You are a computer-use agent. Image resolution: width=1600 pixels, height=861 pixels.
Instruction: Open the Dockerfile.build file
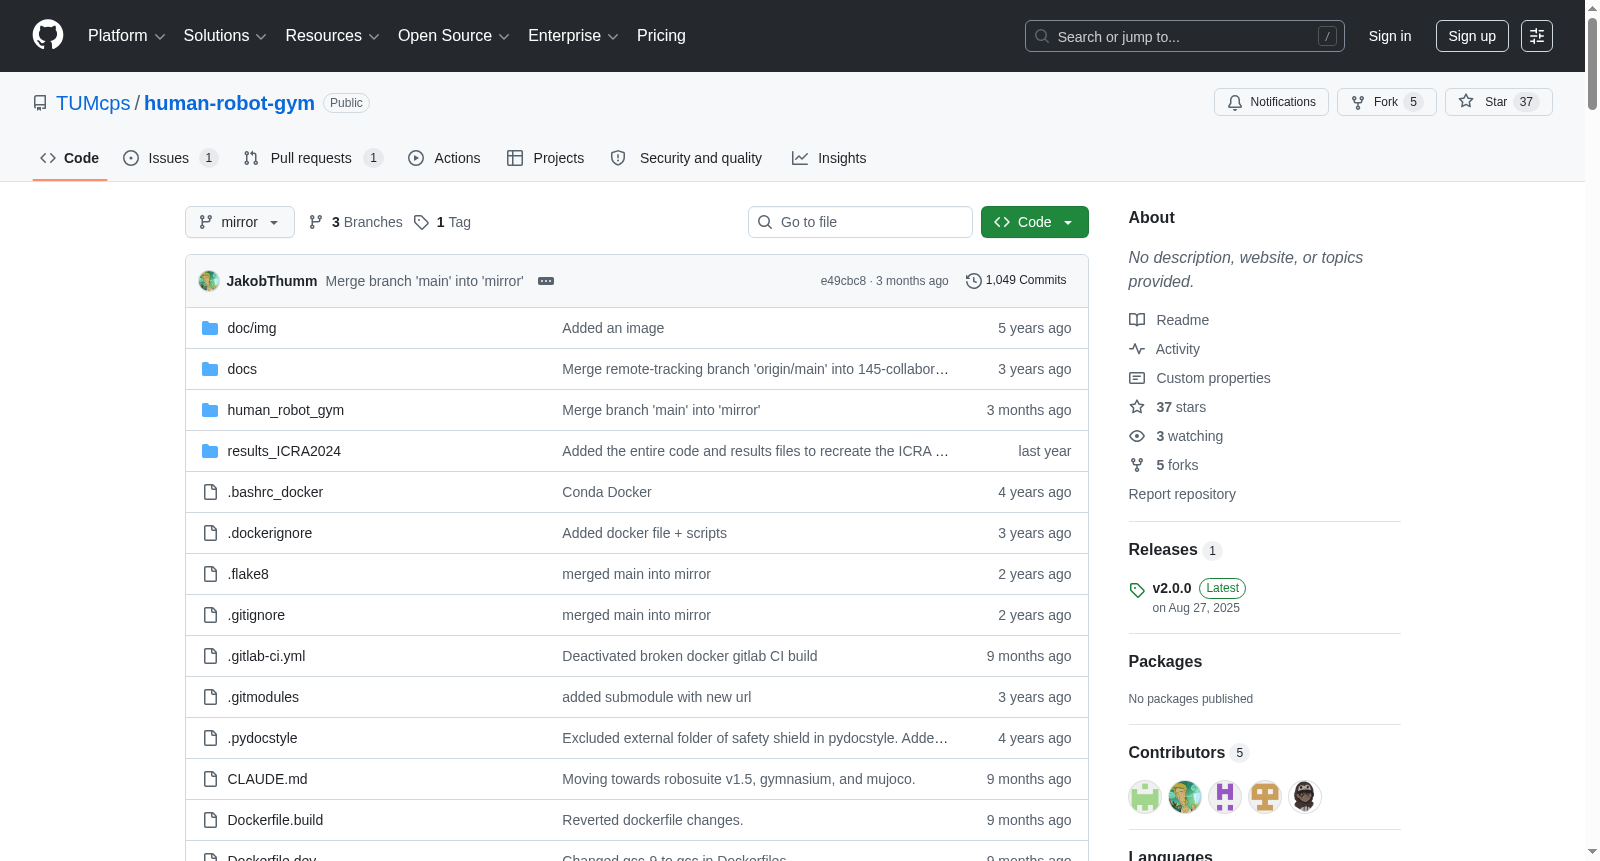tap(275, 820)
